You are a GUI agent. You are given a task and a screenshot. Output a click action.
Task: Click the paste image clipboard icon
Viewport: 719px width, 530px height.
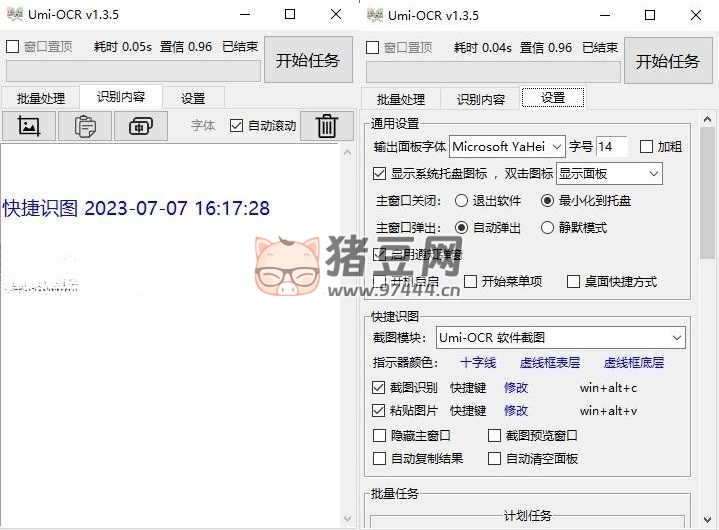pyautogui.click(x=85, y=126)
